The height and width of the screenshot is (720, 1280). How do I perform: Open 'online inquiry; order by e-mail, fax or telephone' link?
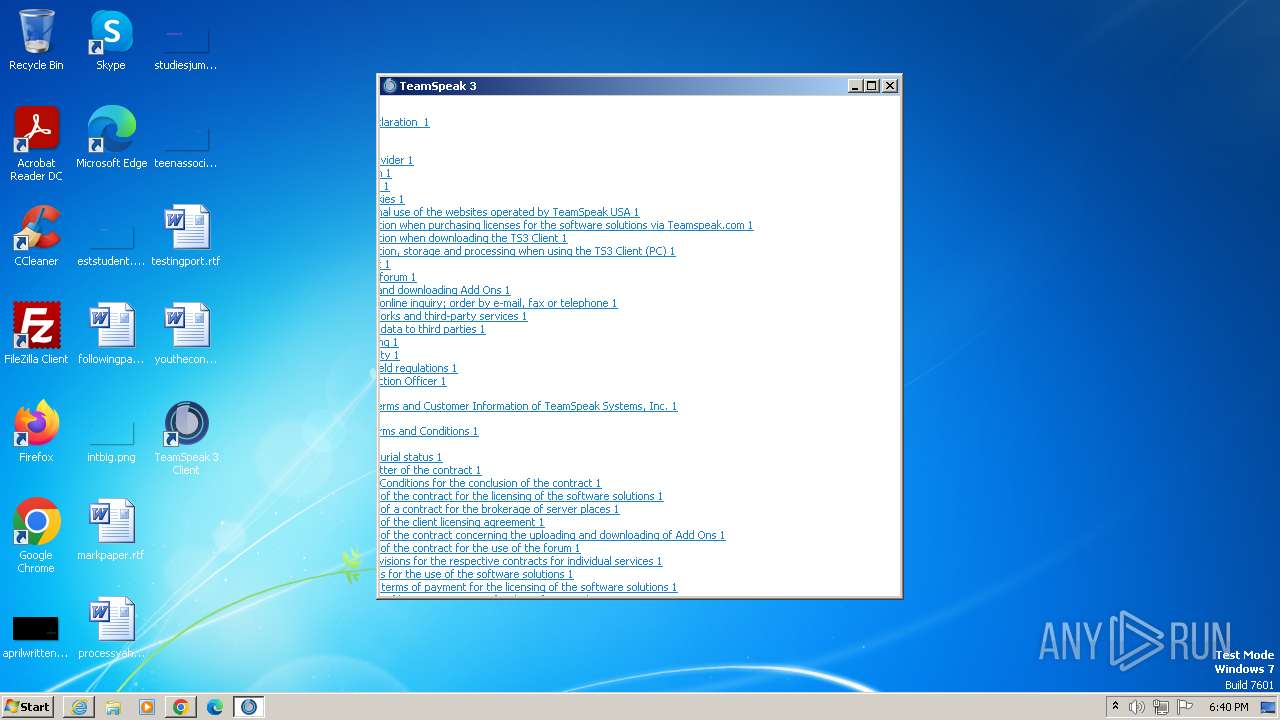(x=498, y=303)
